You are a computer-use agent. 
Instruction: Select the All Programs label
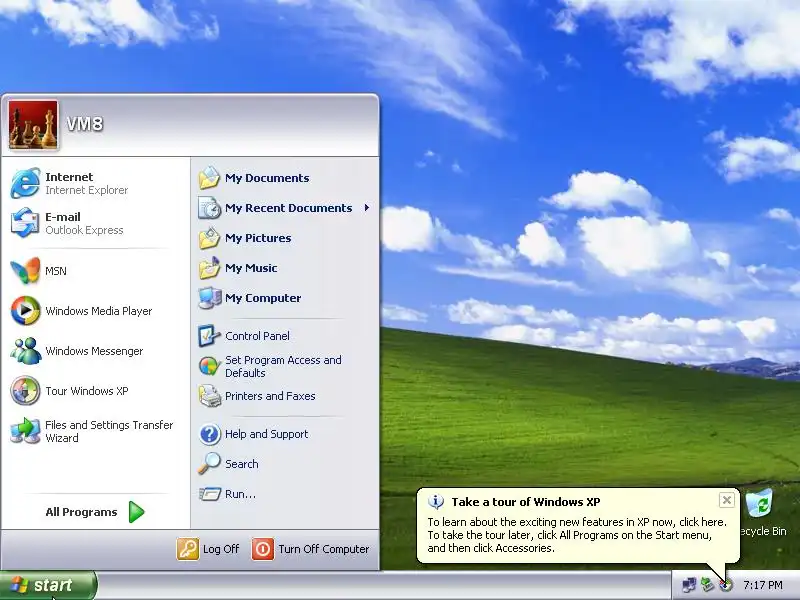click(81, 512)
